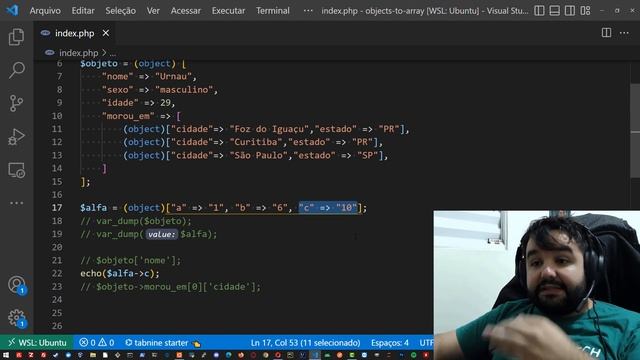Click the "Curitiba" string on line 12
640x360 pixels.
tap(256, 142)
